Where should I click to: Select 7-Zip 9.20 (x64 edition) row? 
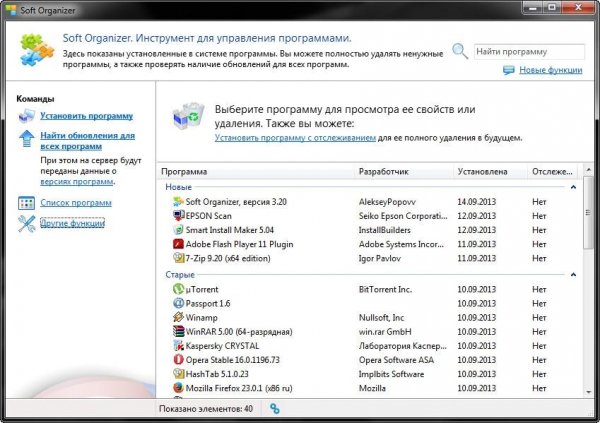pos(228,258)
